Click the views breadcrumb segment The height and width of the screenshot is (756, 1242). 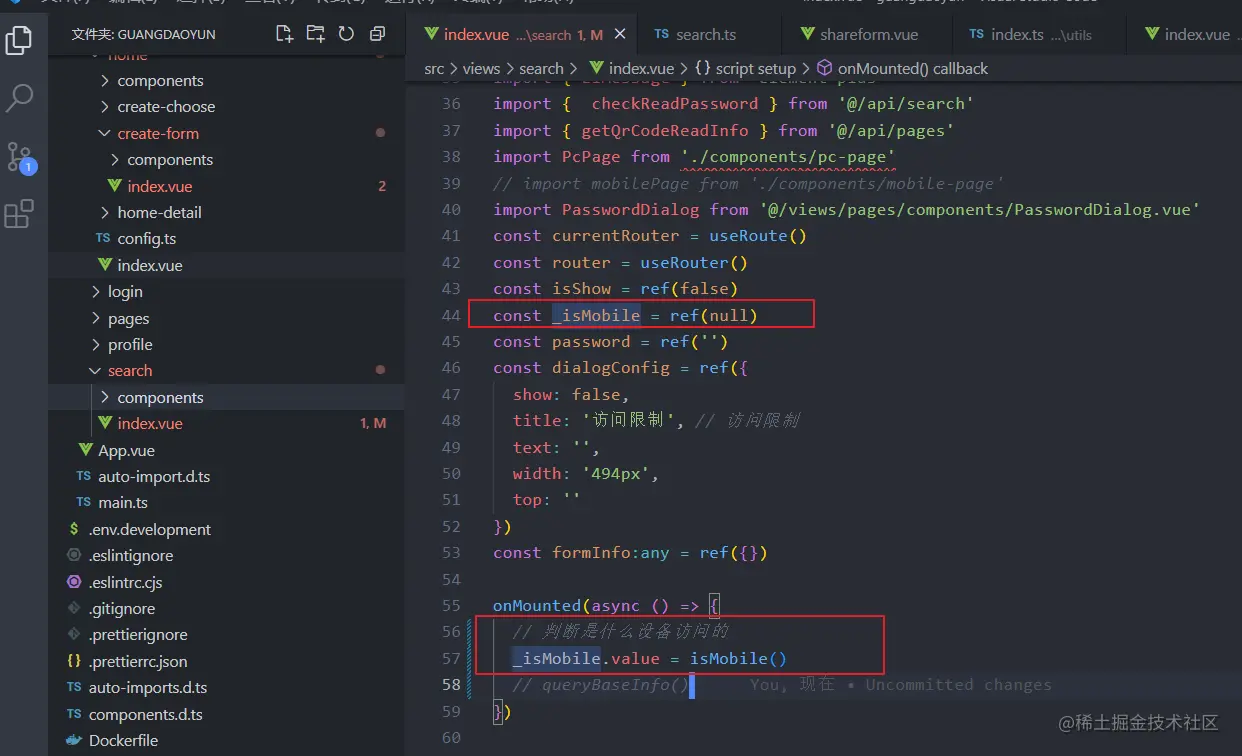coord(481,69)
